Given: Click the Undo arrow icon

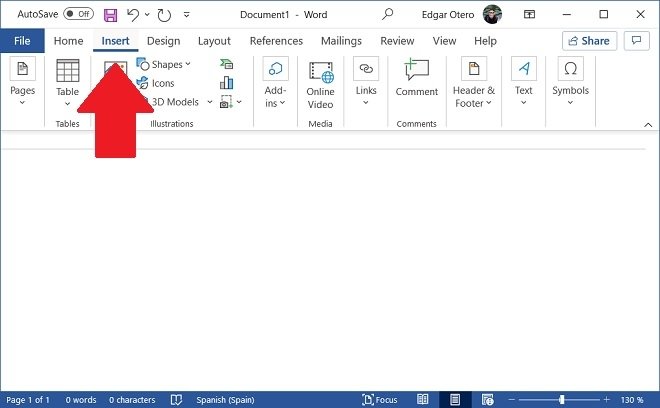Looking at the screenshot, I should coord(133,15).
